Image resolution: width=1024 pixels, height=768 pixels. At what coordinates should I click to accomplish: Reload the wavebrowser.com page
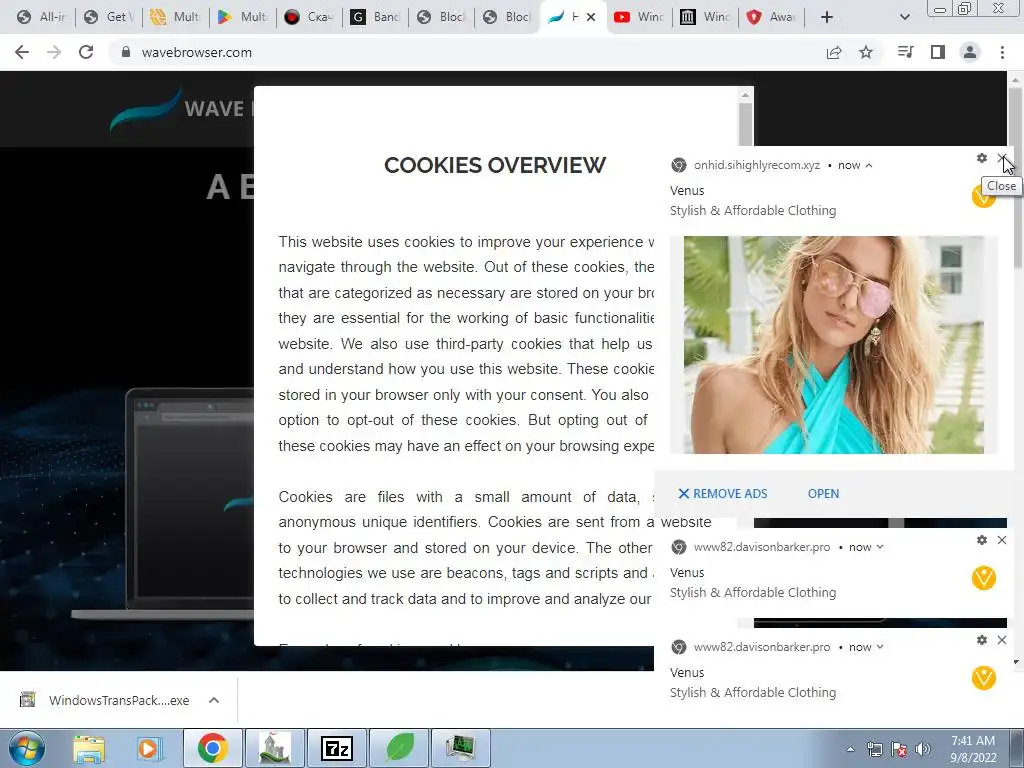coord(86,52)
